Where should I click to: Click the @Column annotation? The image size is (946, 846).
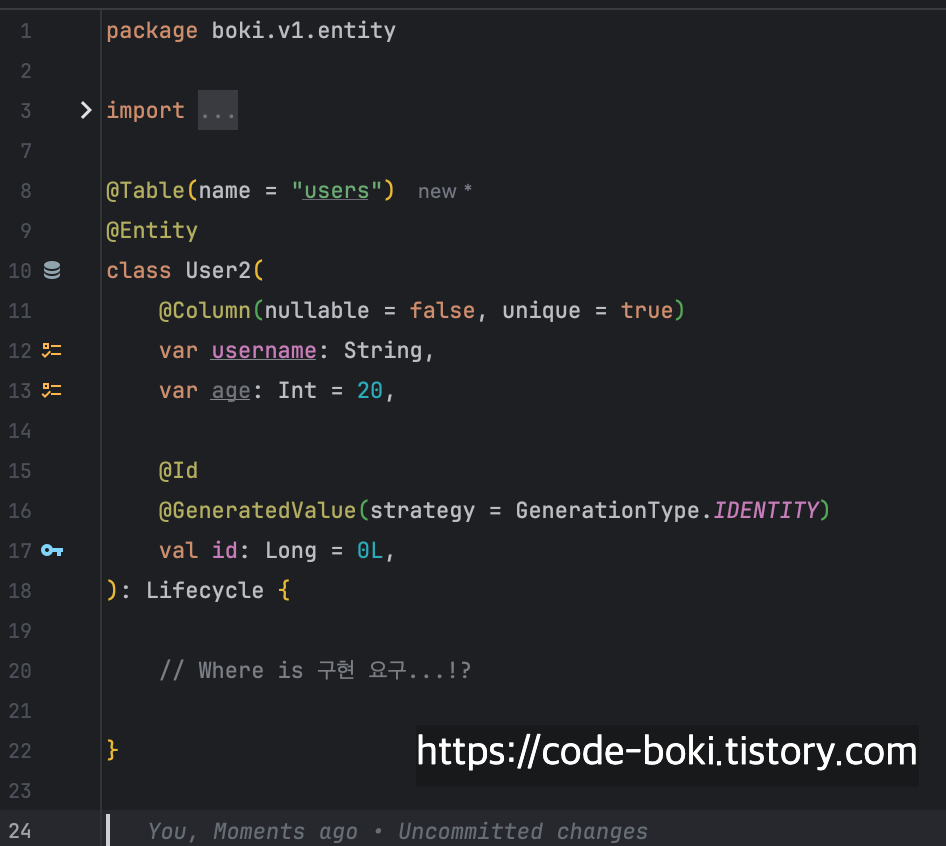coord(205,311)
